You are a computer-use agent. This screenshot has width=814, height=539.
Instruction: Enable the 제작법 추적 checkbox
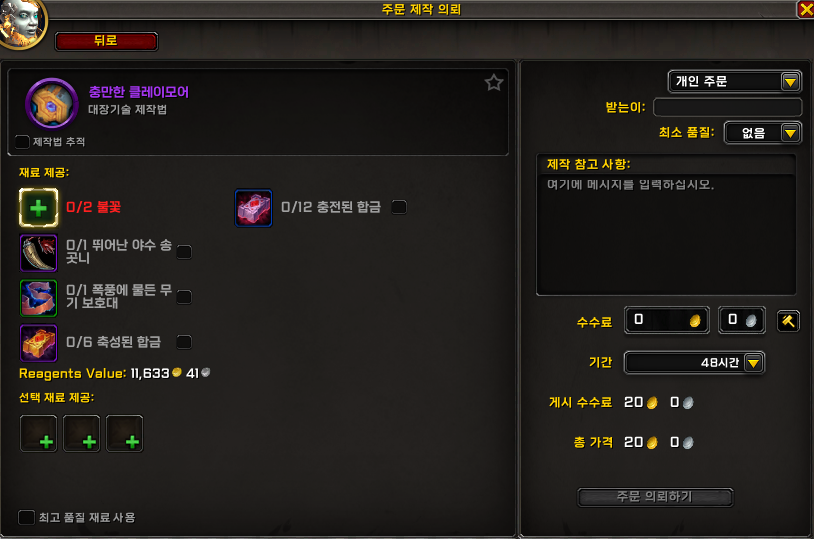click(22, 142)
